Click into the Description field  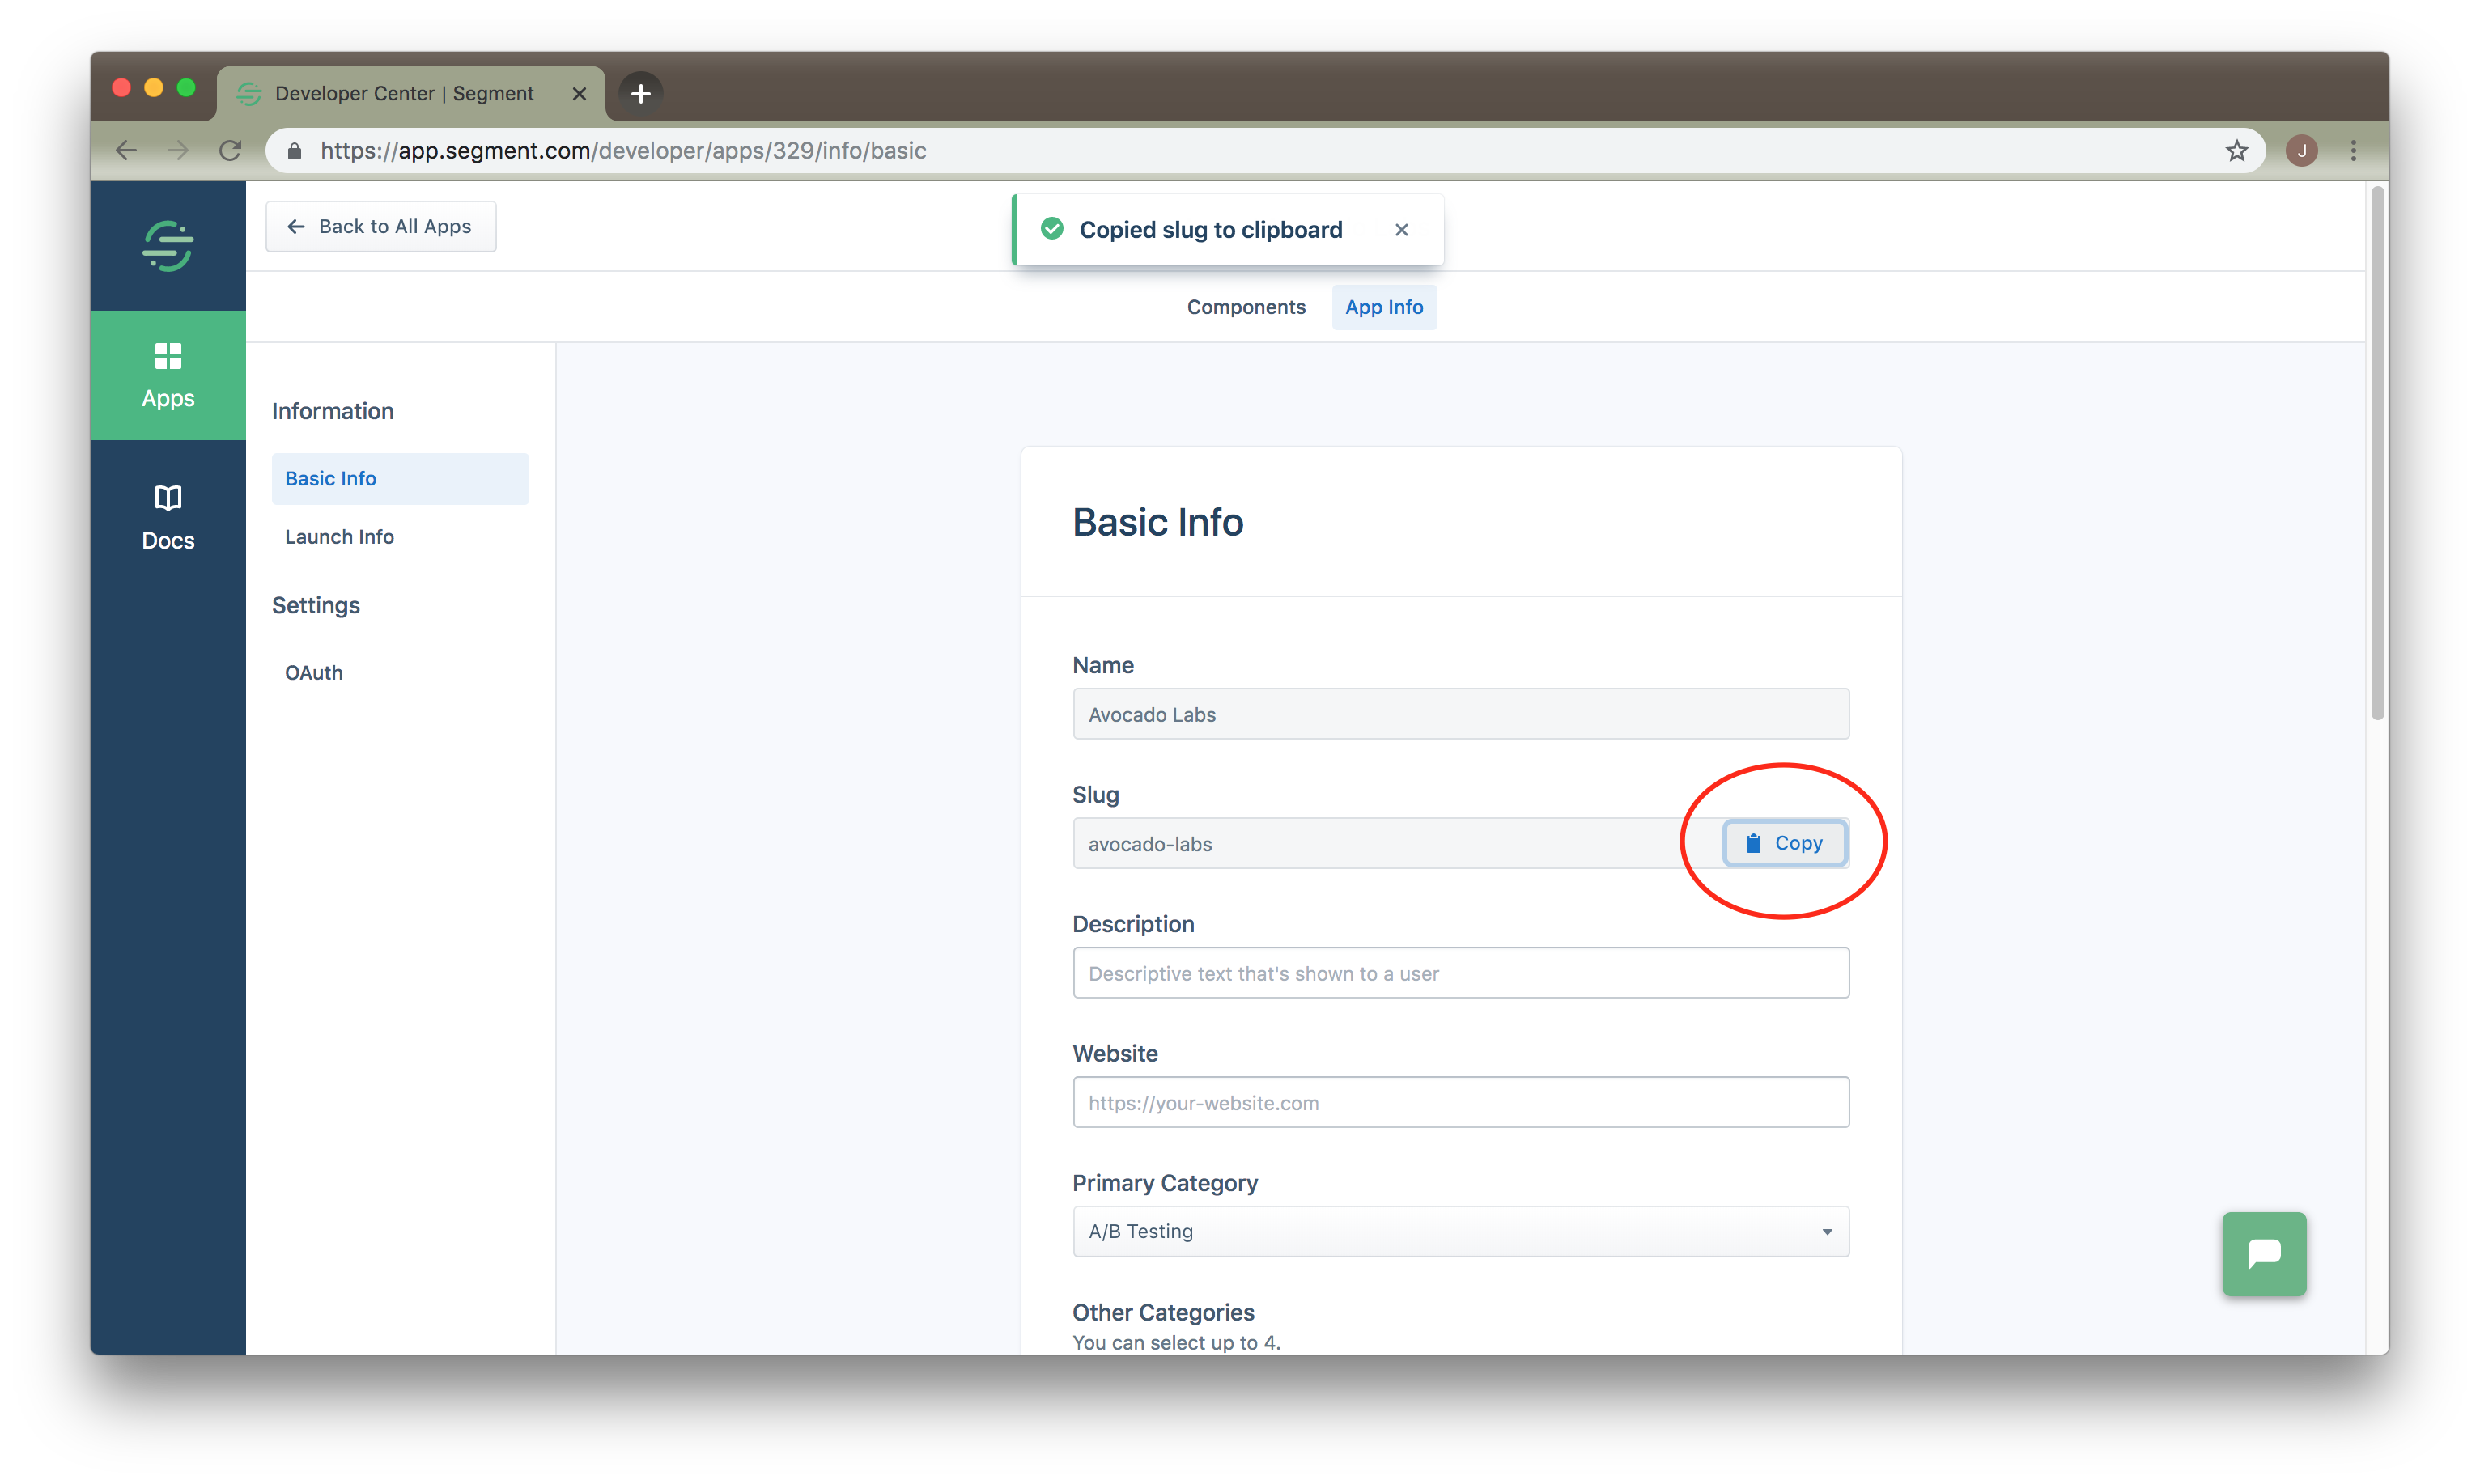[x=1460, y=973]
